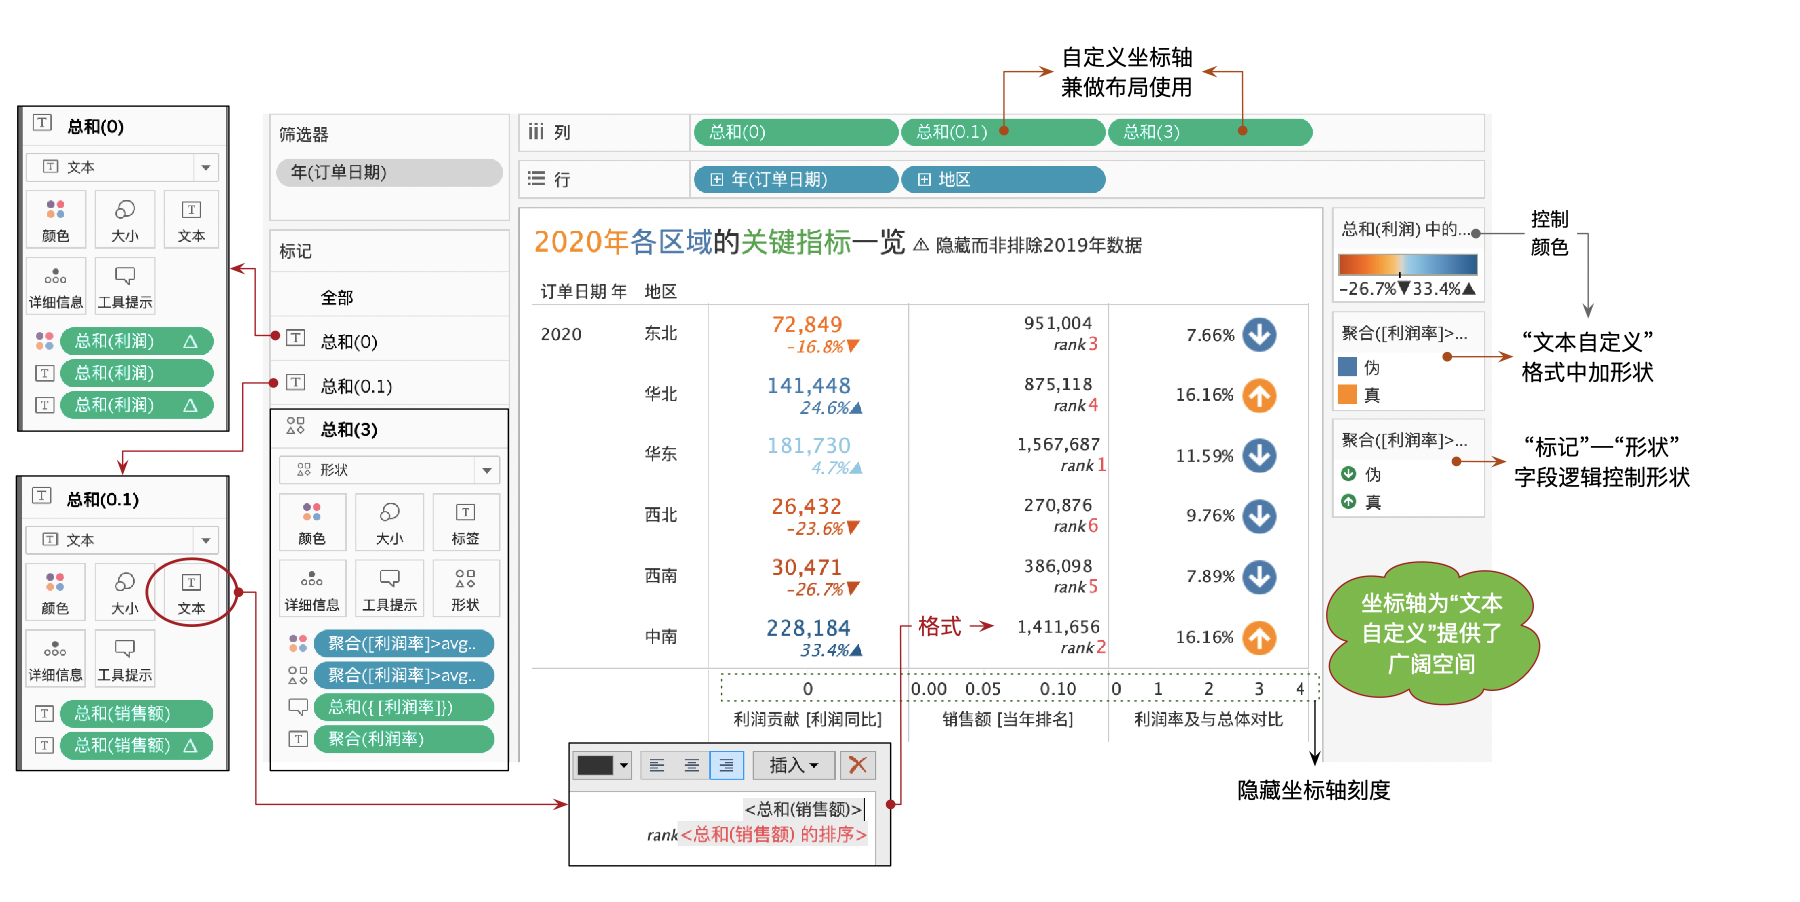This screenshot has height=902, width=1800.
Task: Toggle left alignment in the label format toolbar
Action: 657,765
